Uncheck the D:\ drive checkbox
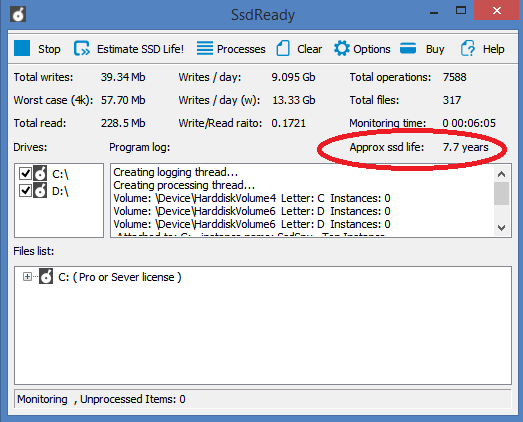The width and height of the screenshot is (523, 422). (x=25, y=191)
